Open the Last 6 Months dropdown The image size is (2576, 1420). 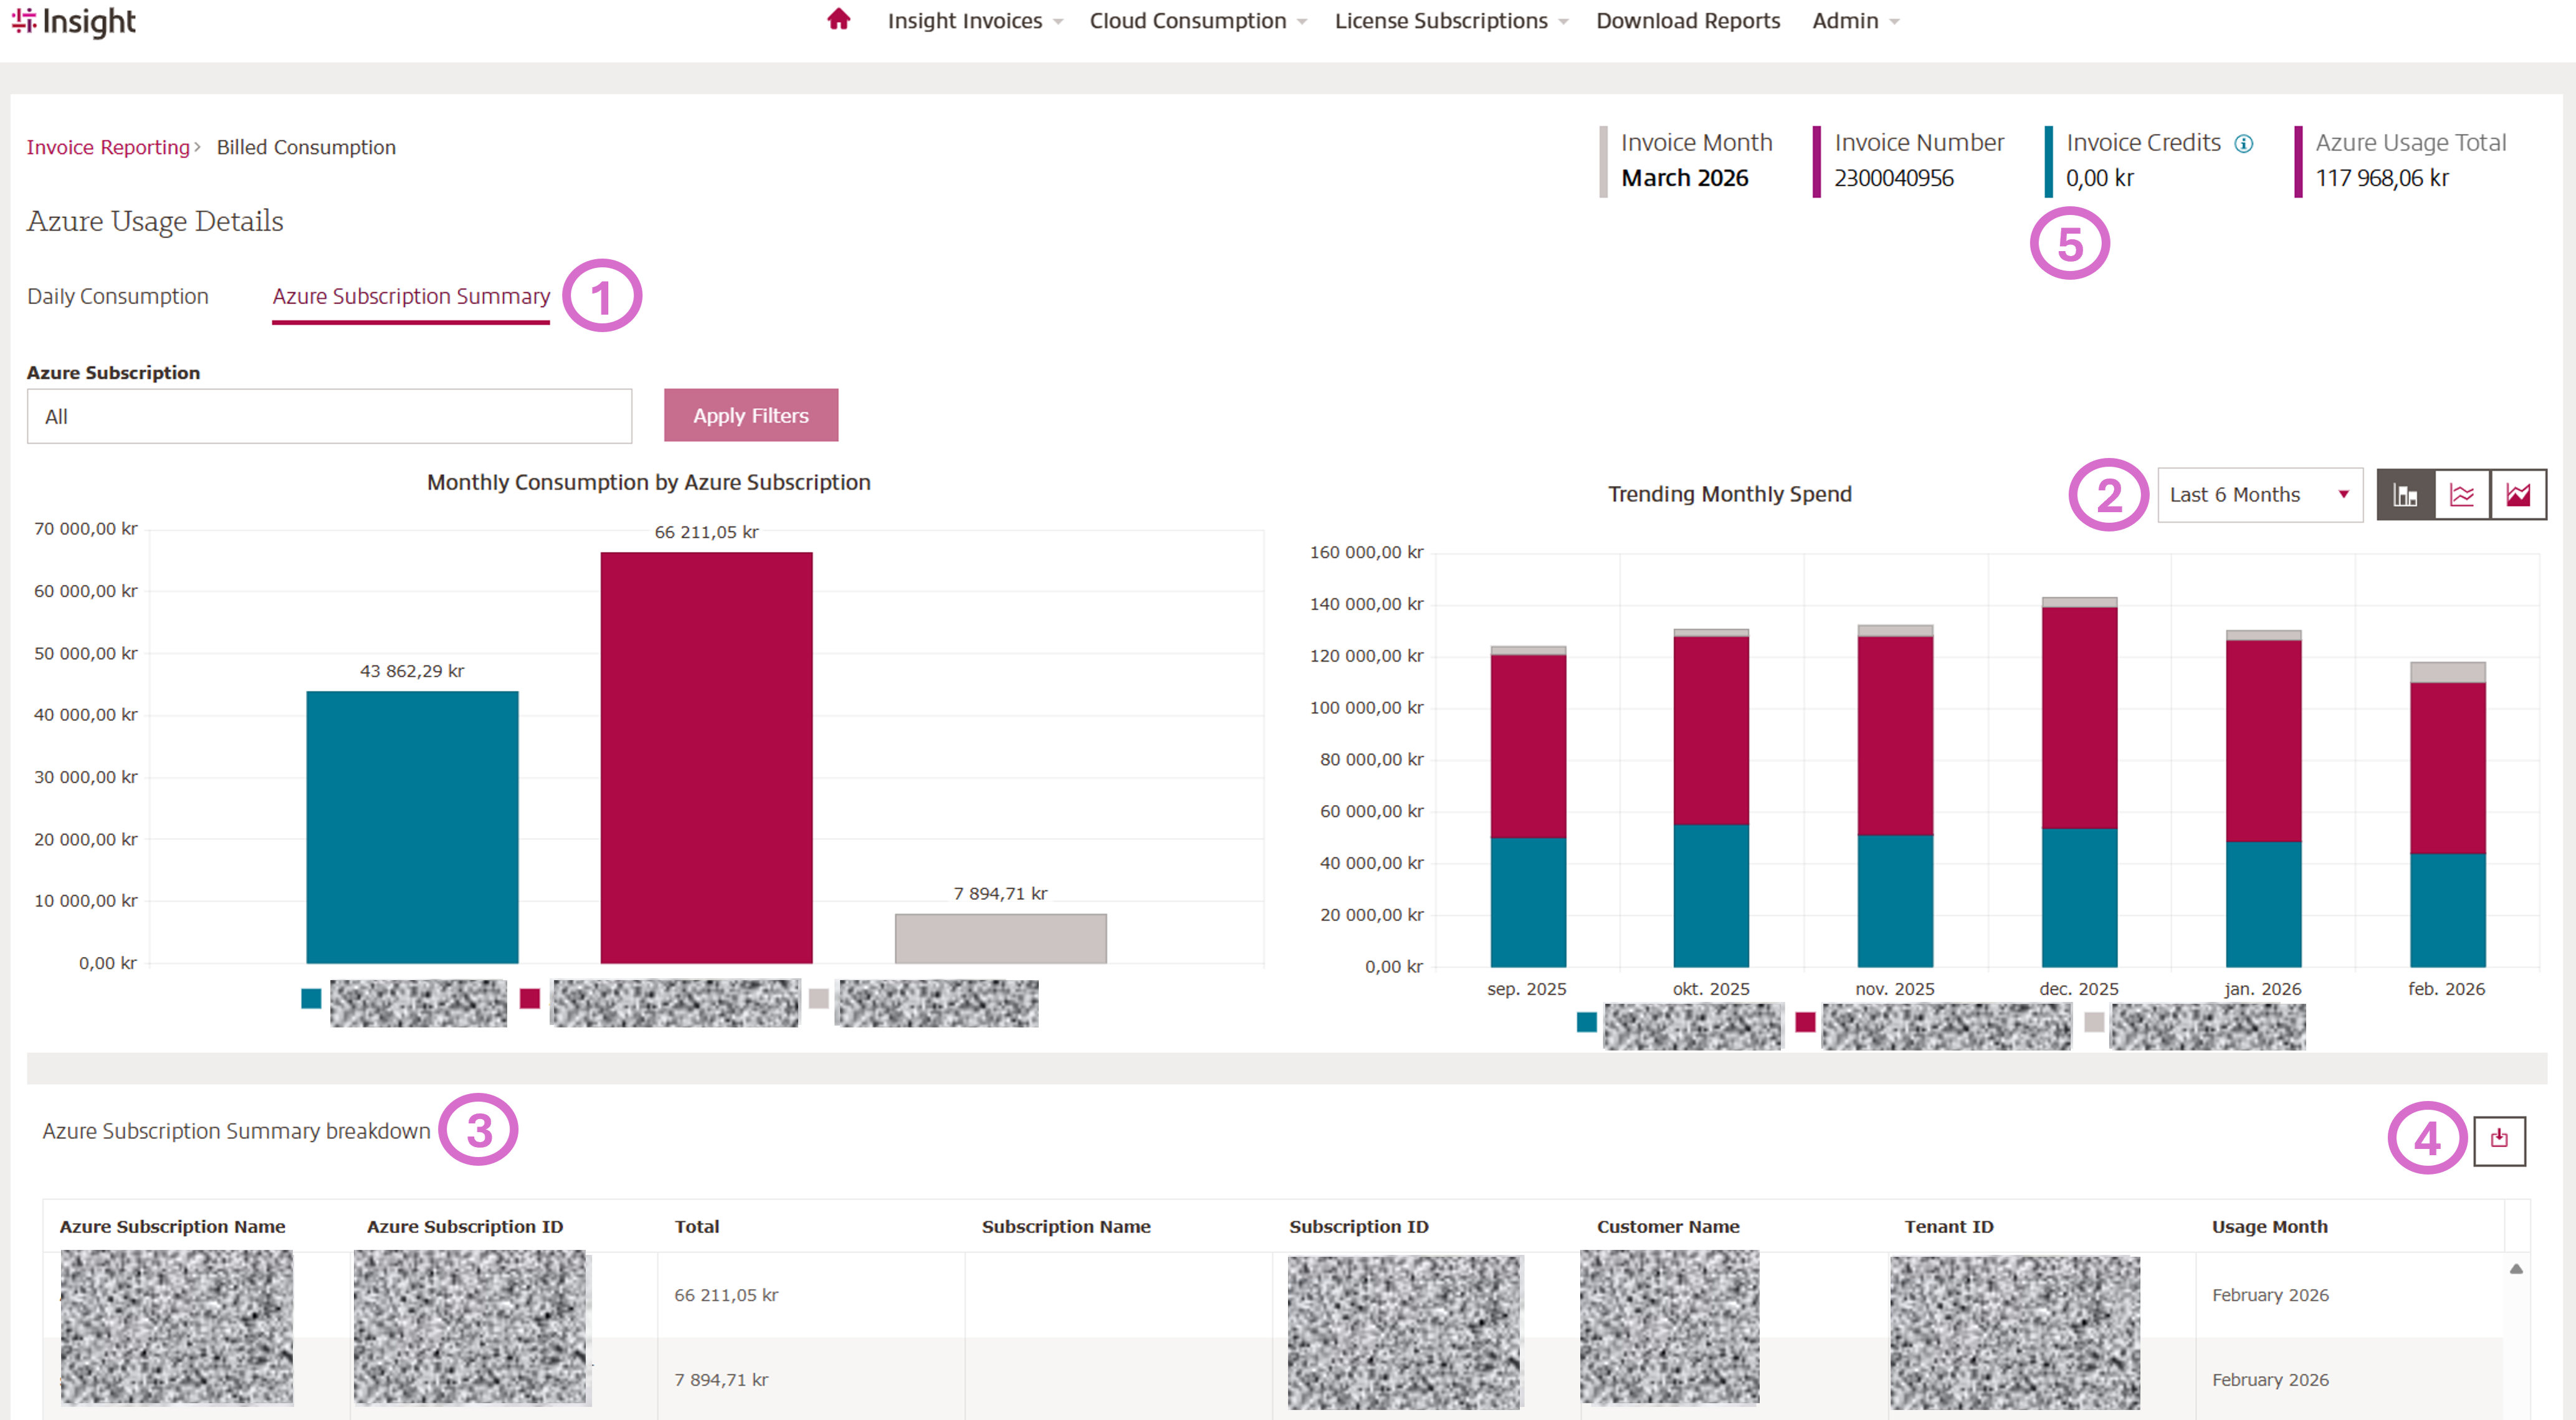click(2259, 495)
